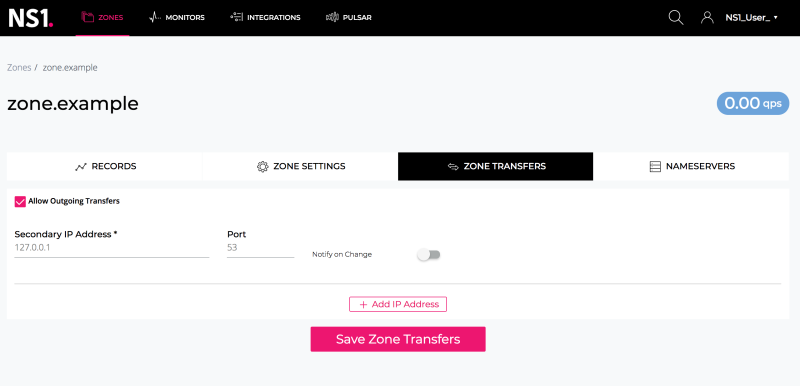Click the Integrations icon in navbar

coord(236,17)
